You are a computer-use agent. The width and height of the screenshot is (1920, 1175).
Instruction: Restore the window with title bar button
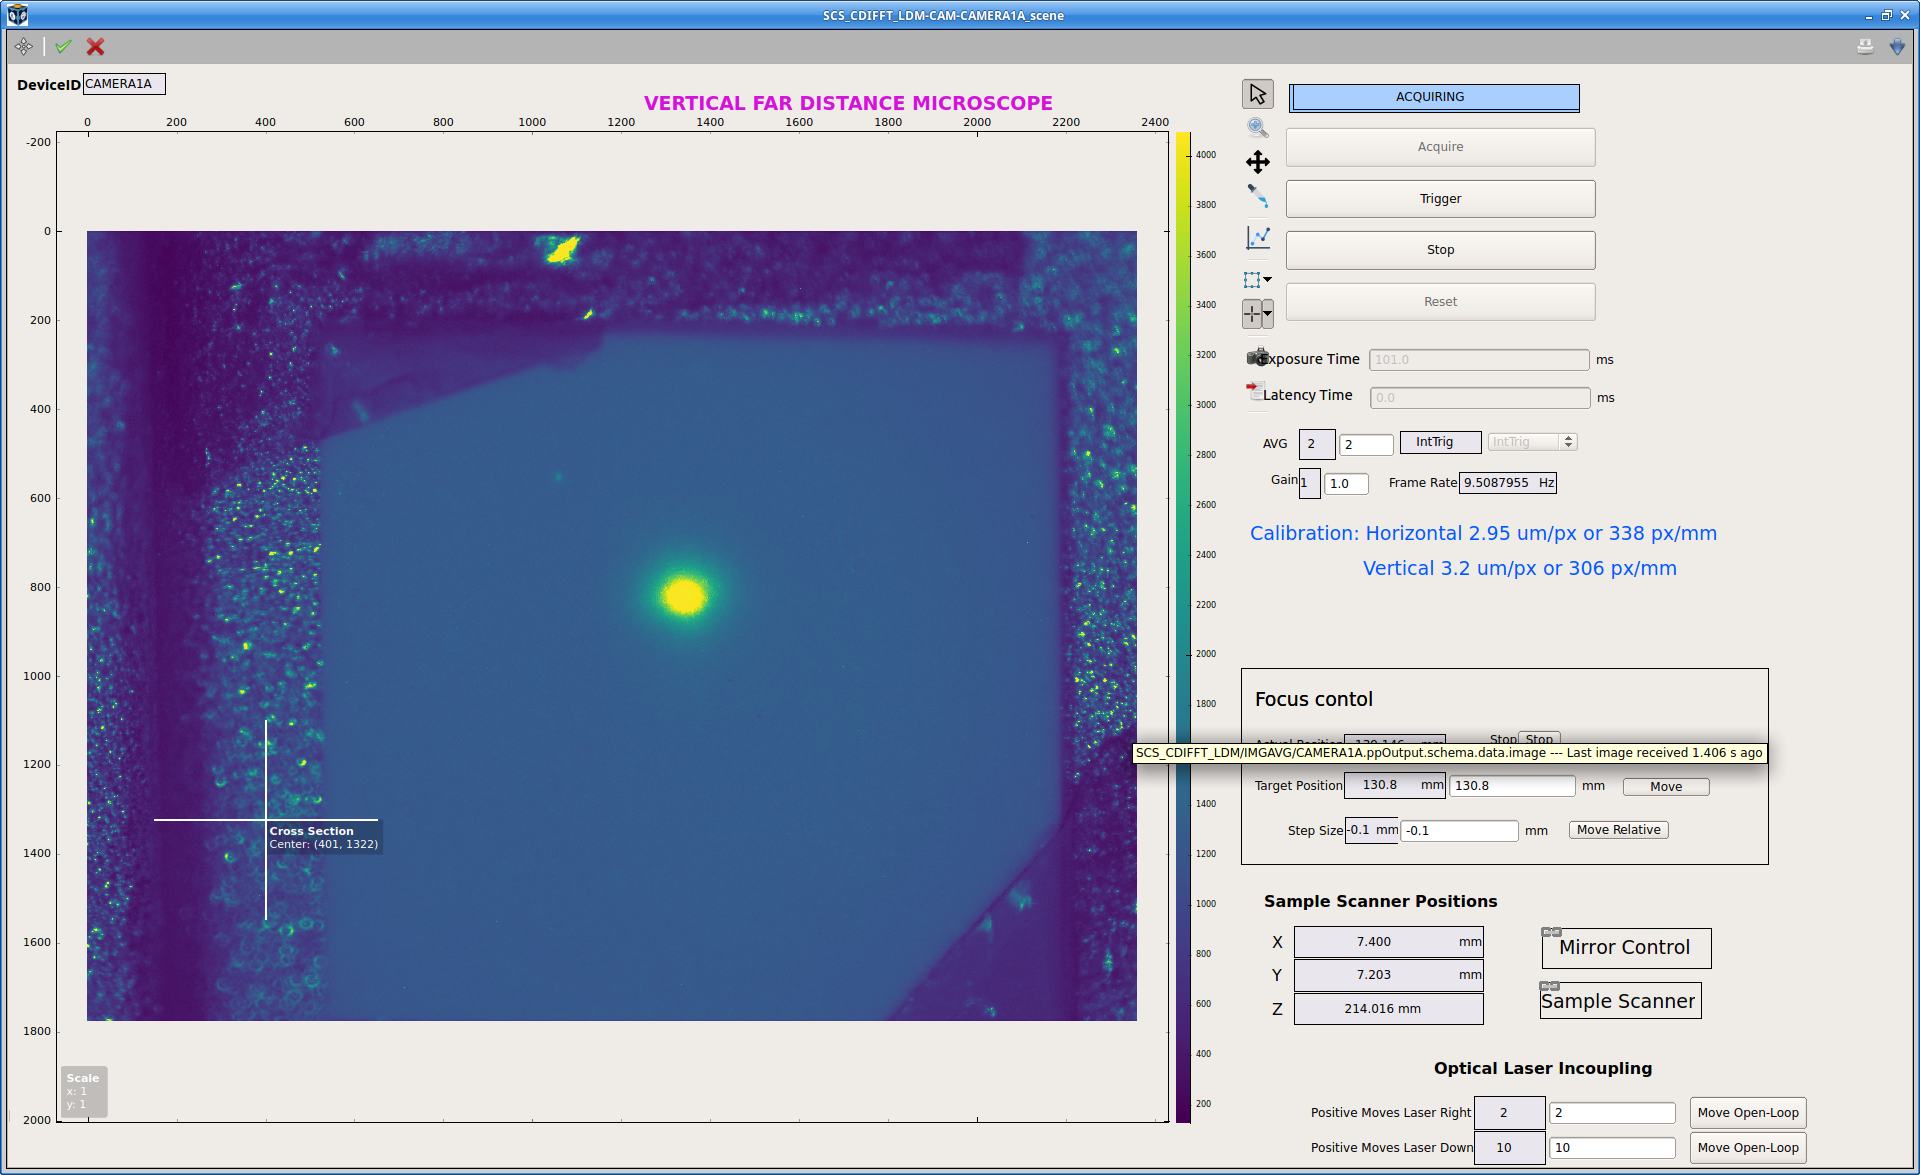(x=1886, y=14)
